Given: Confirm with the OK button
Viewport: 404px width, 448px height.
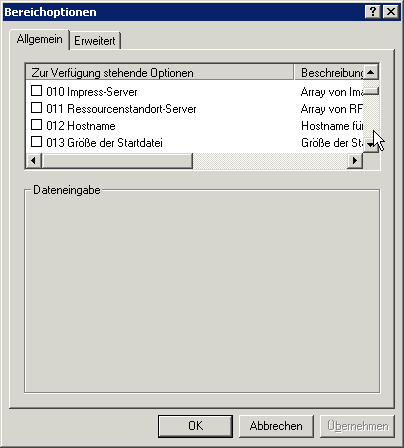Looking at the screenshot, I should 195,426.
